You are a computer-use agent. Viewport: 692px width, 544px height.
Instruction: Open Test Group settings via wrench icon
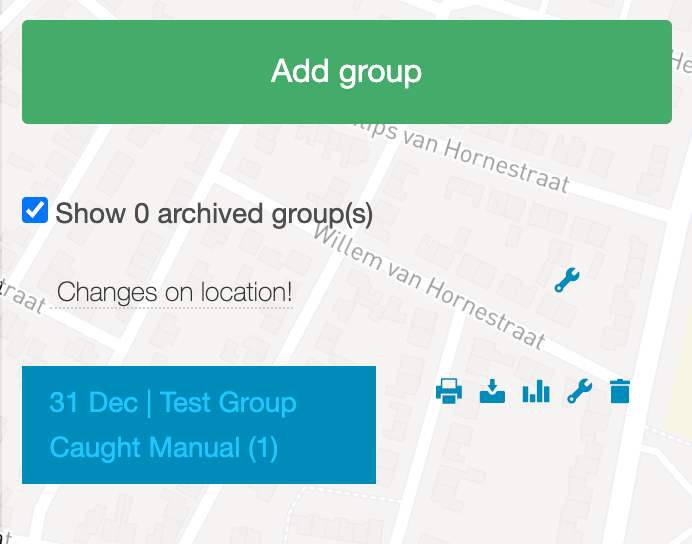point(579,392)
